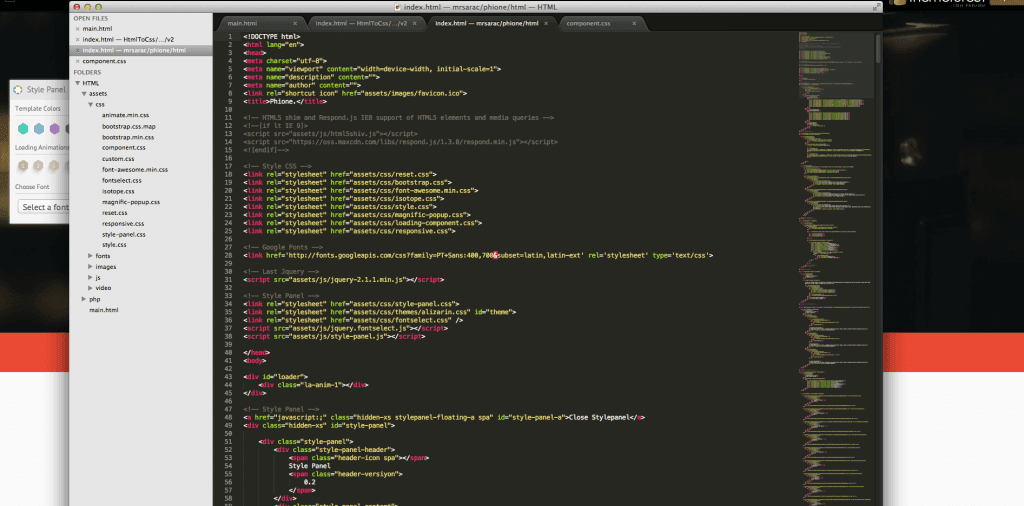Open component.css from Open Files list
Screen dimensions: 1024x506
(x=104, y=61)
